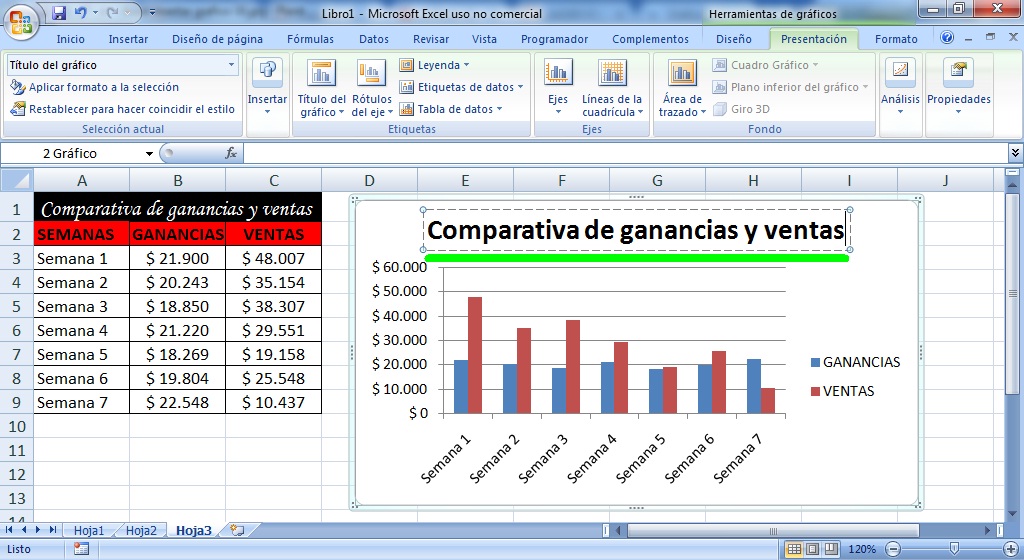The image size is (1024, 560).
Task: Click the Select All corner button
Action: tap(17, 180)
